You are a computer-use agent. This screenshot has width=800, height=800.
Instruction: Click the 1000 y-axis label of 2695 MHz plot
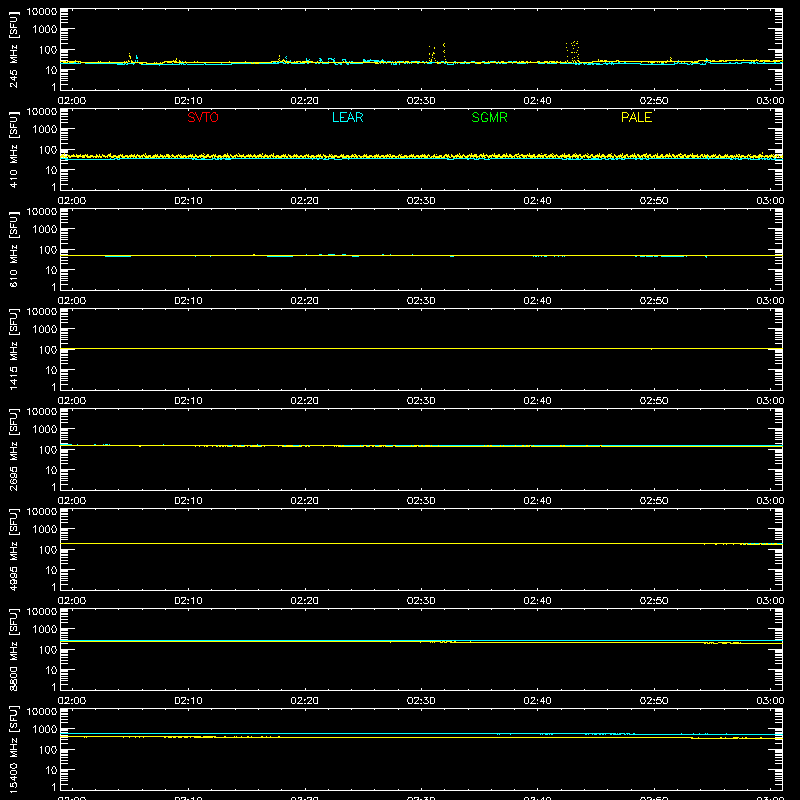(x=45, y=430)
